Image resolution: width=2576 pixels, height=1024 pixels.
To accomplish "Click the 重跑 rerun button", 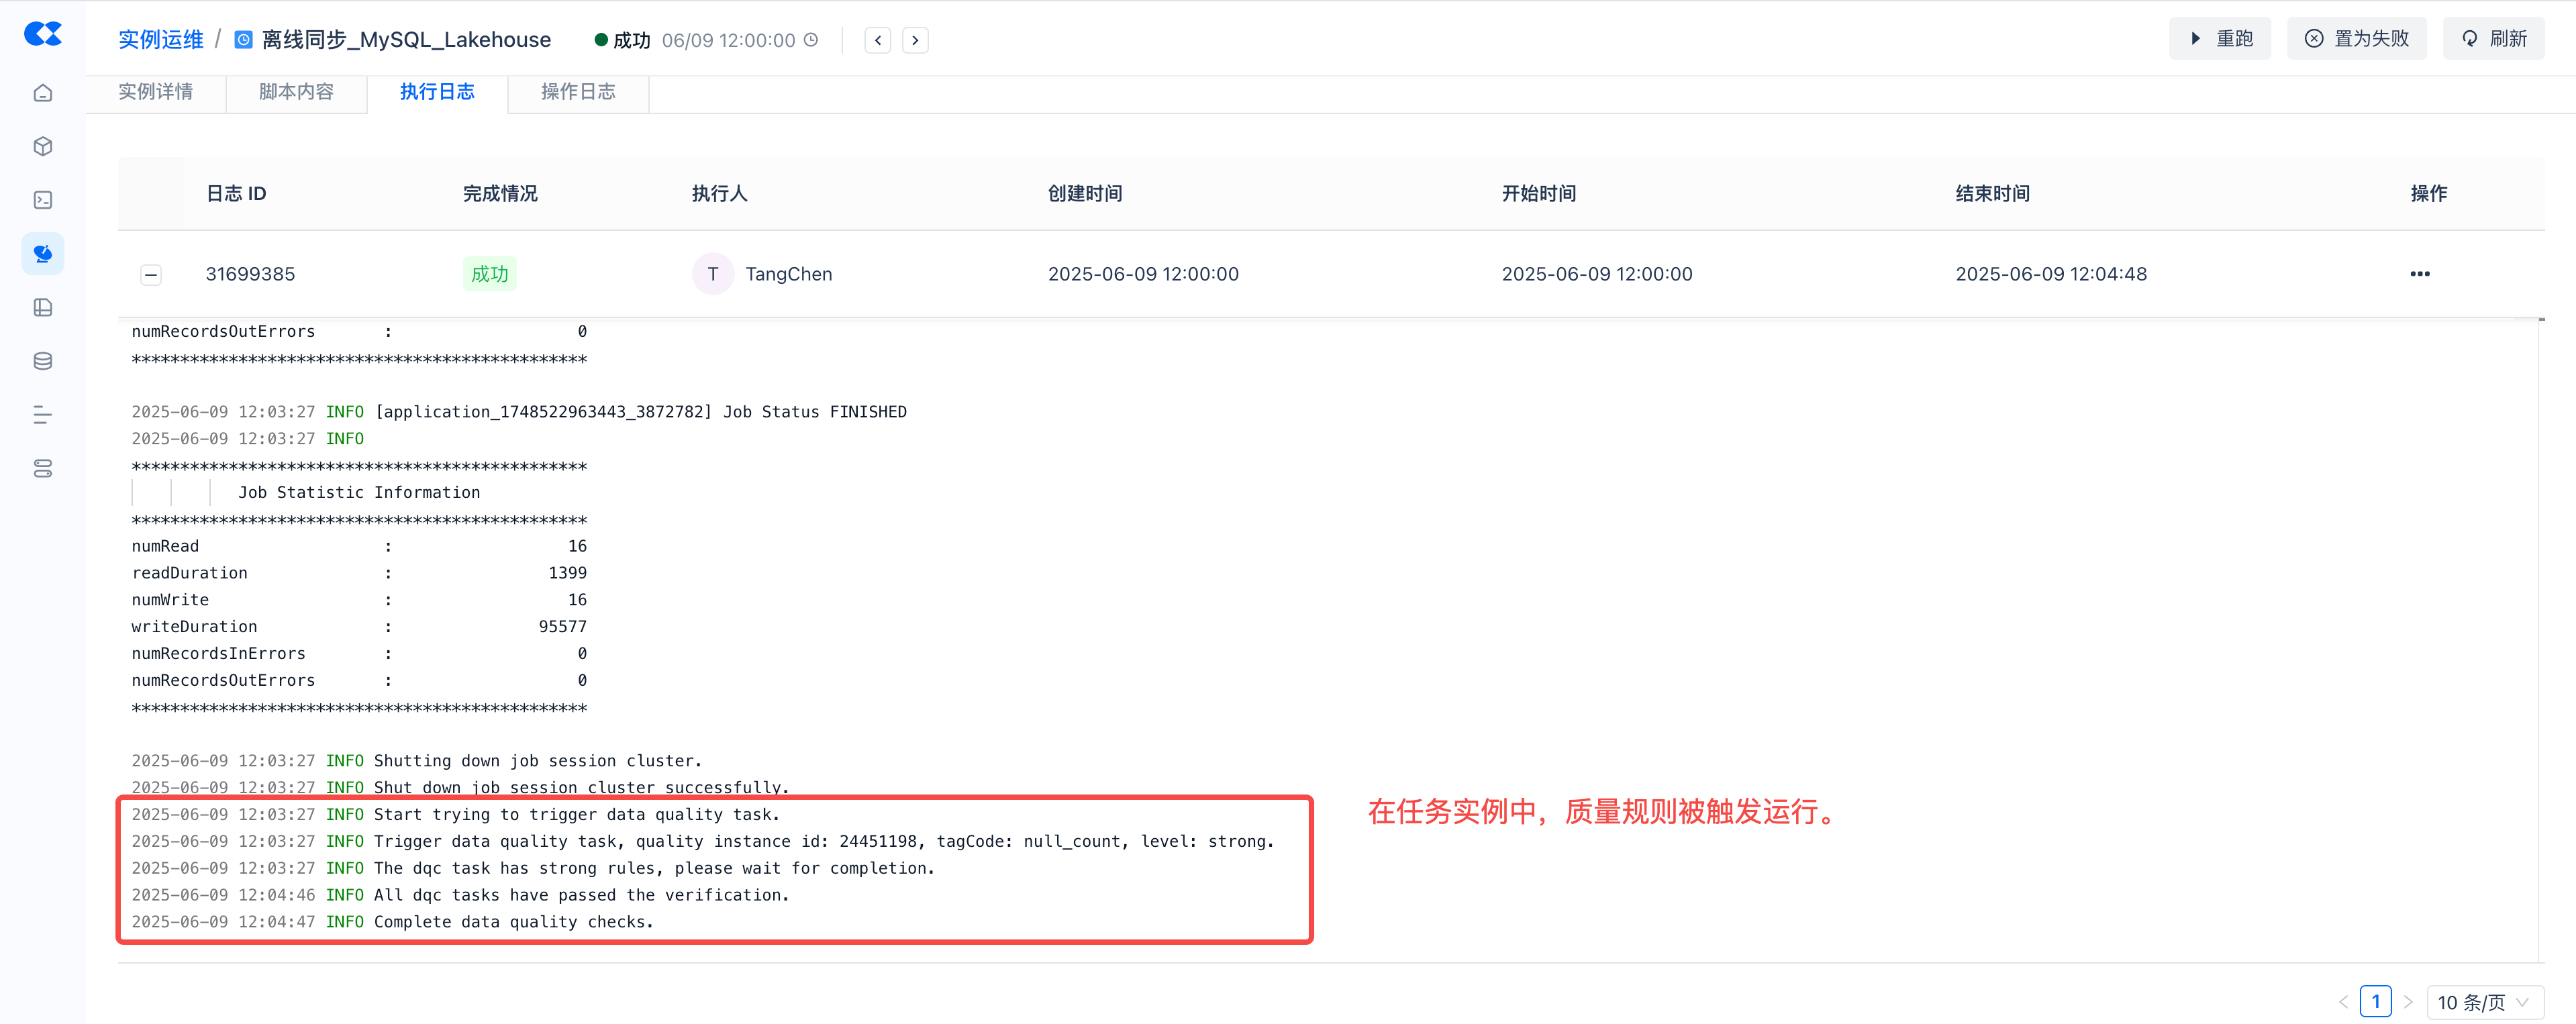I will click(x=2219, y=39).
